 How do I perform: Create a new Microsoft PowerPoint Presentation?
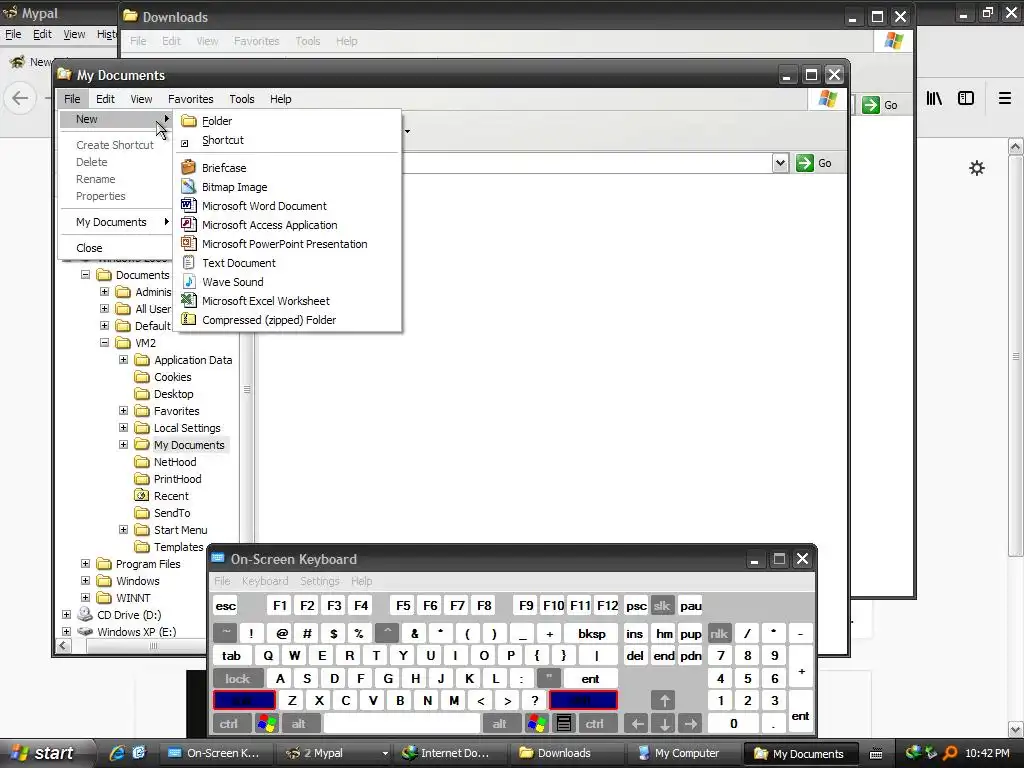tap(287, 244)
